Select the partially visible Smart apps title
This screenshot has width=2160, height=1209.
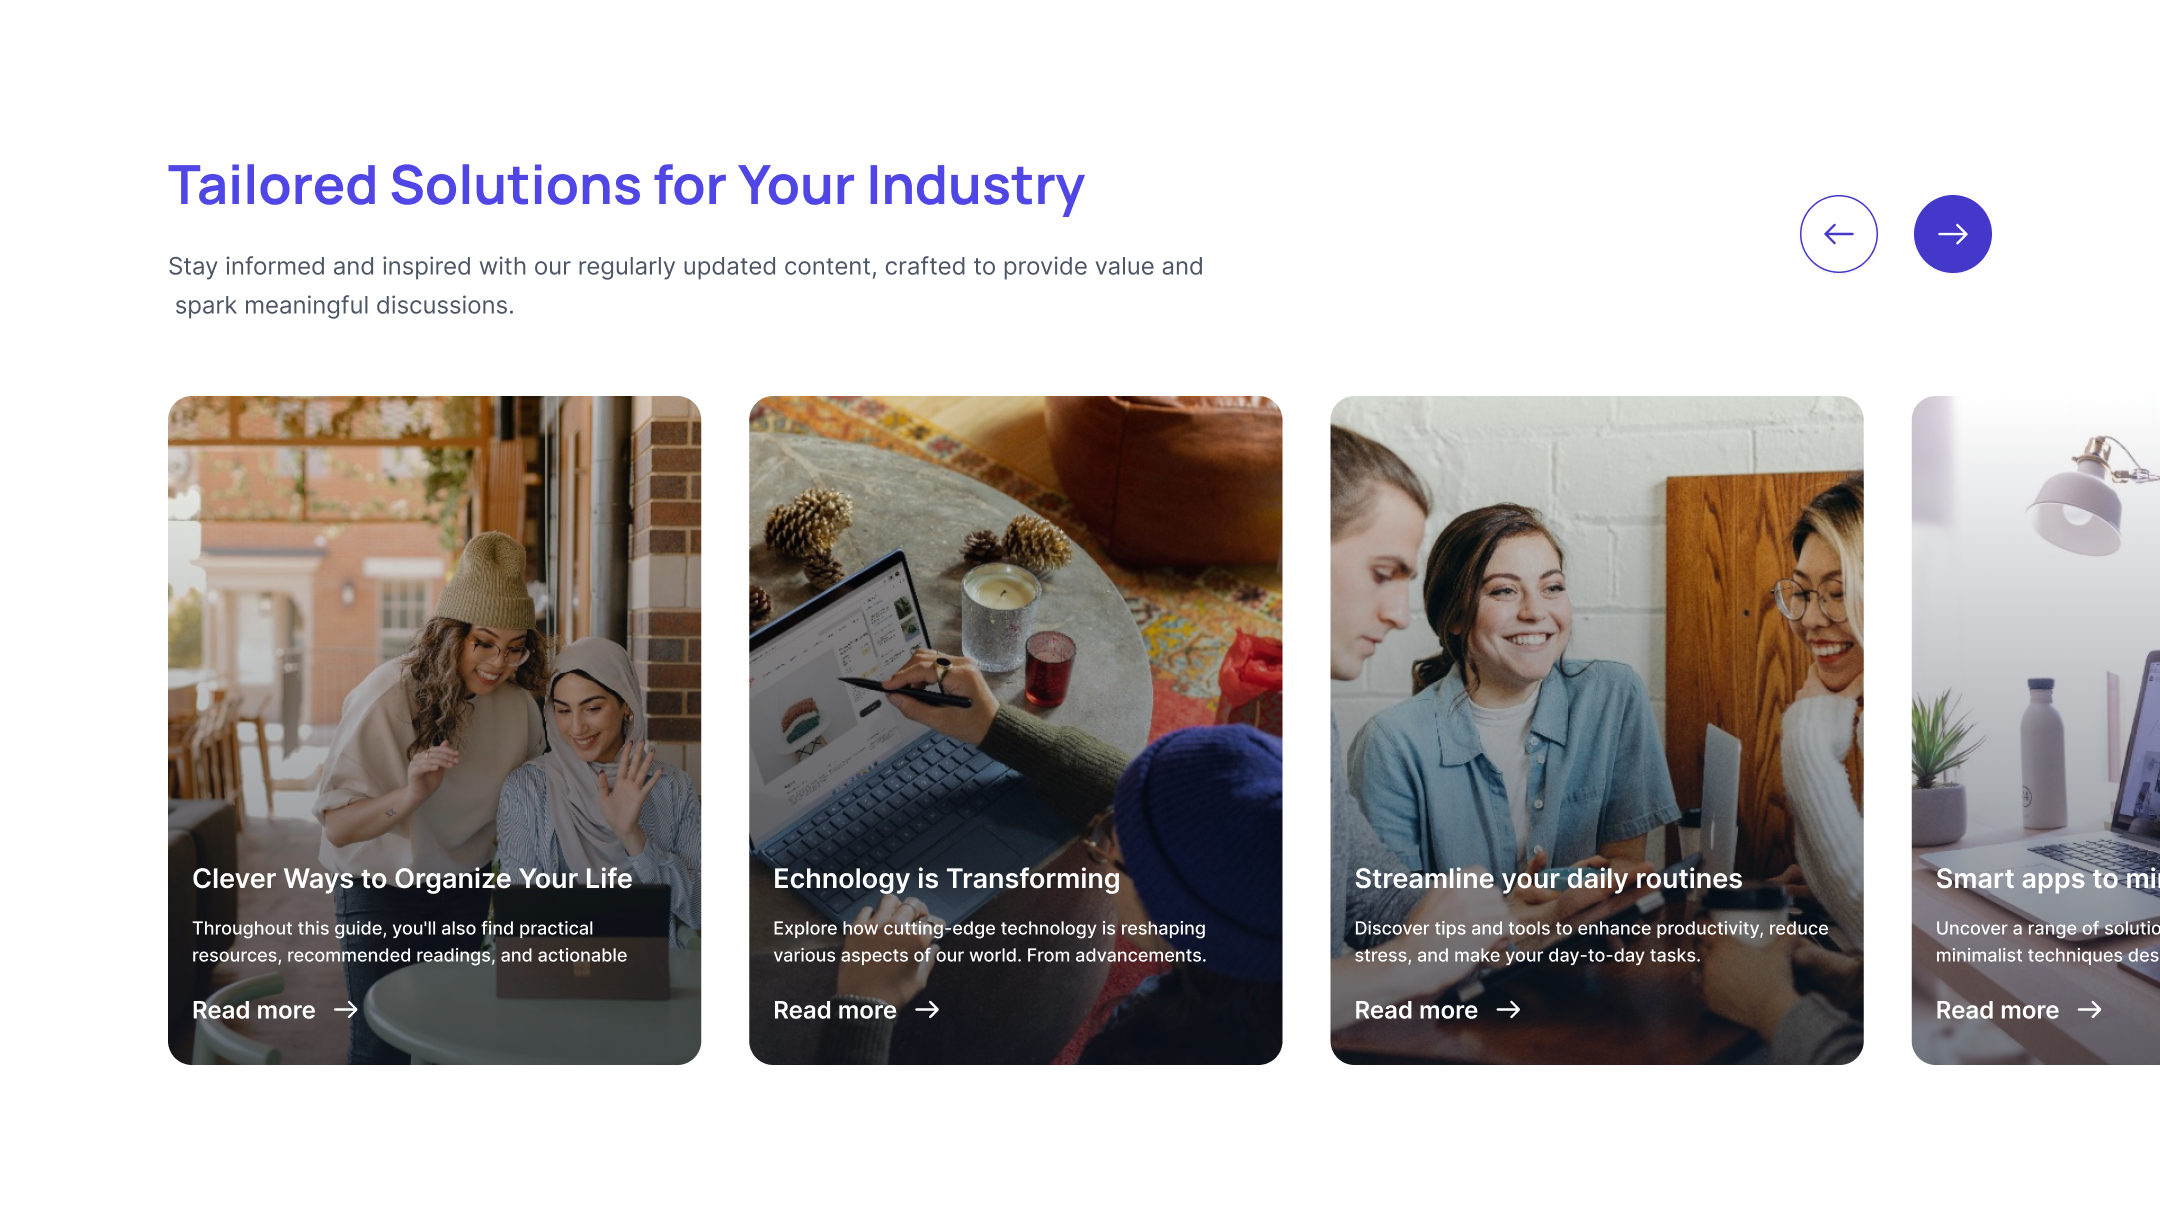(x=2047, y=878)
